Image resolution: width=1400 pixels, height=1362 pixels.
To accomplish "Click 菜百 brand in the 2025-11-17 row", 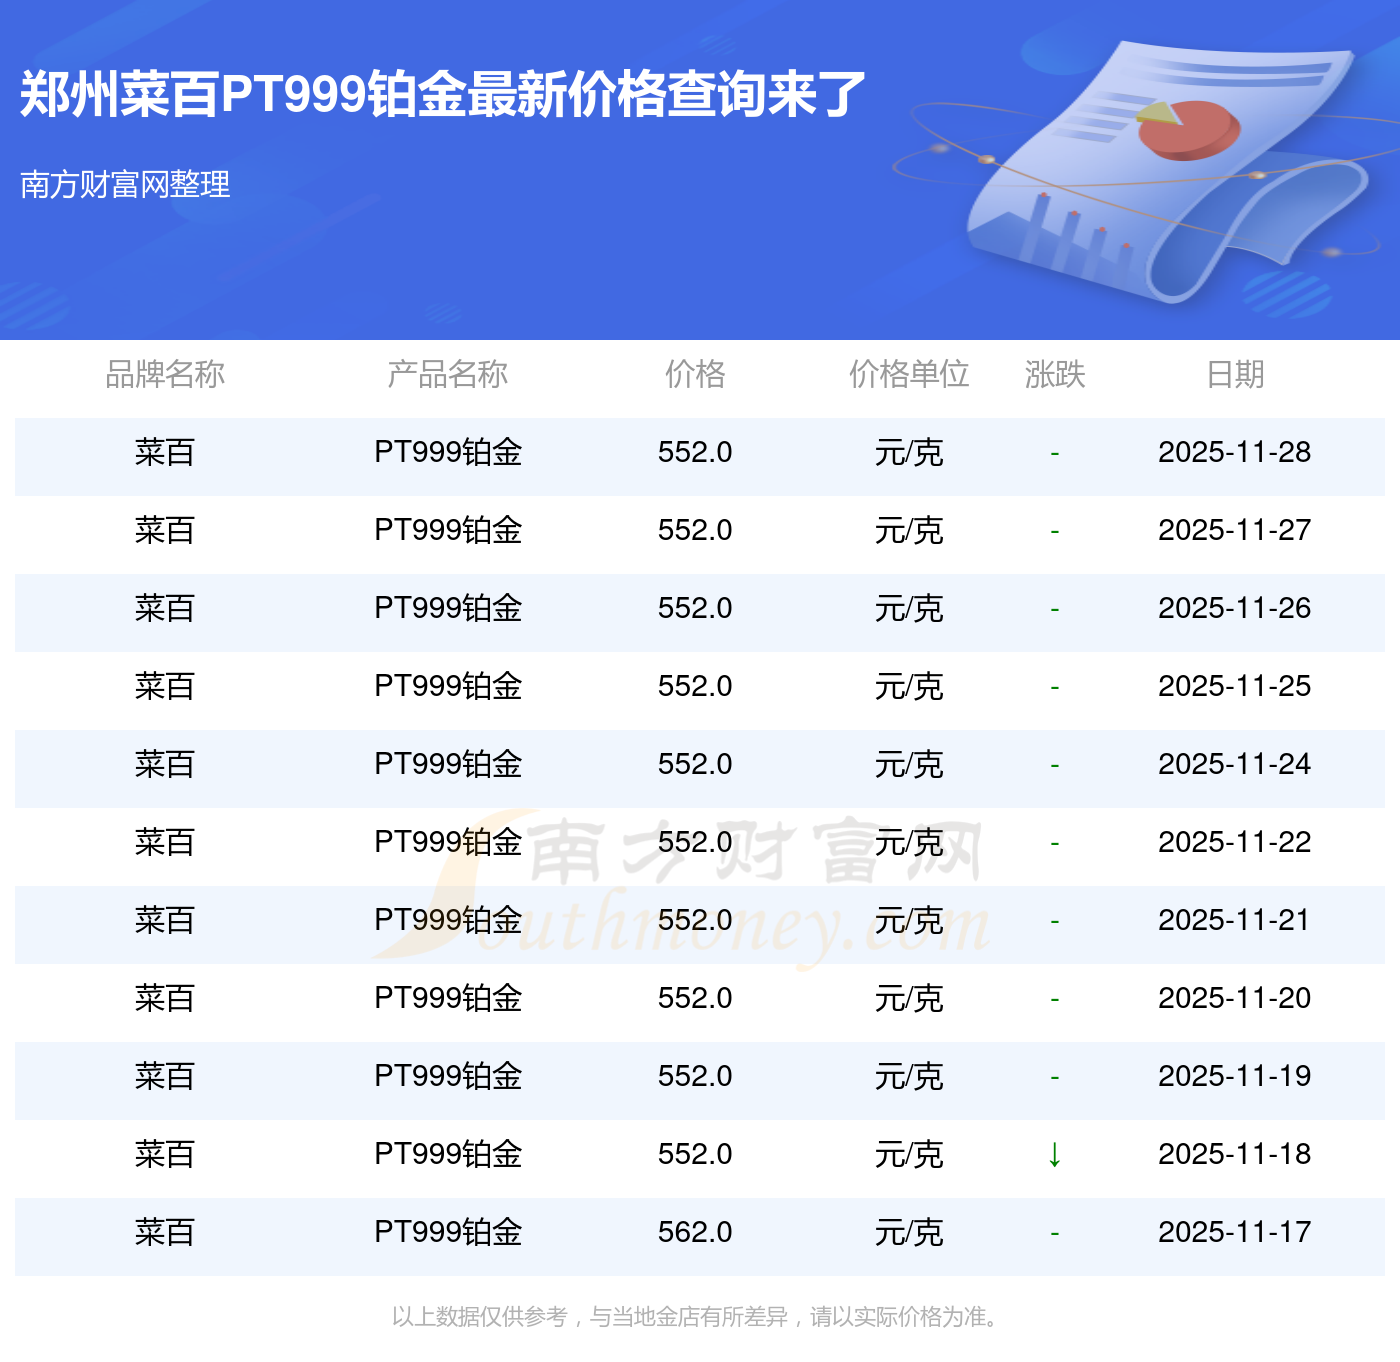I will click(165, 1232).
